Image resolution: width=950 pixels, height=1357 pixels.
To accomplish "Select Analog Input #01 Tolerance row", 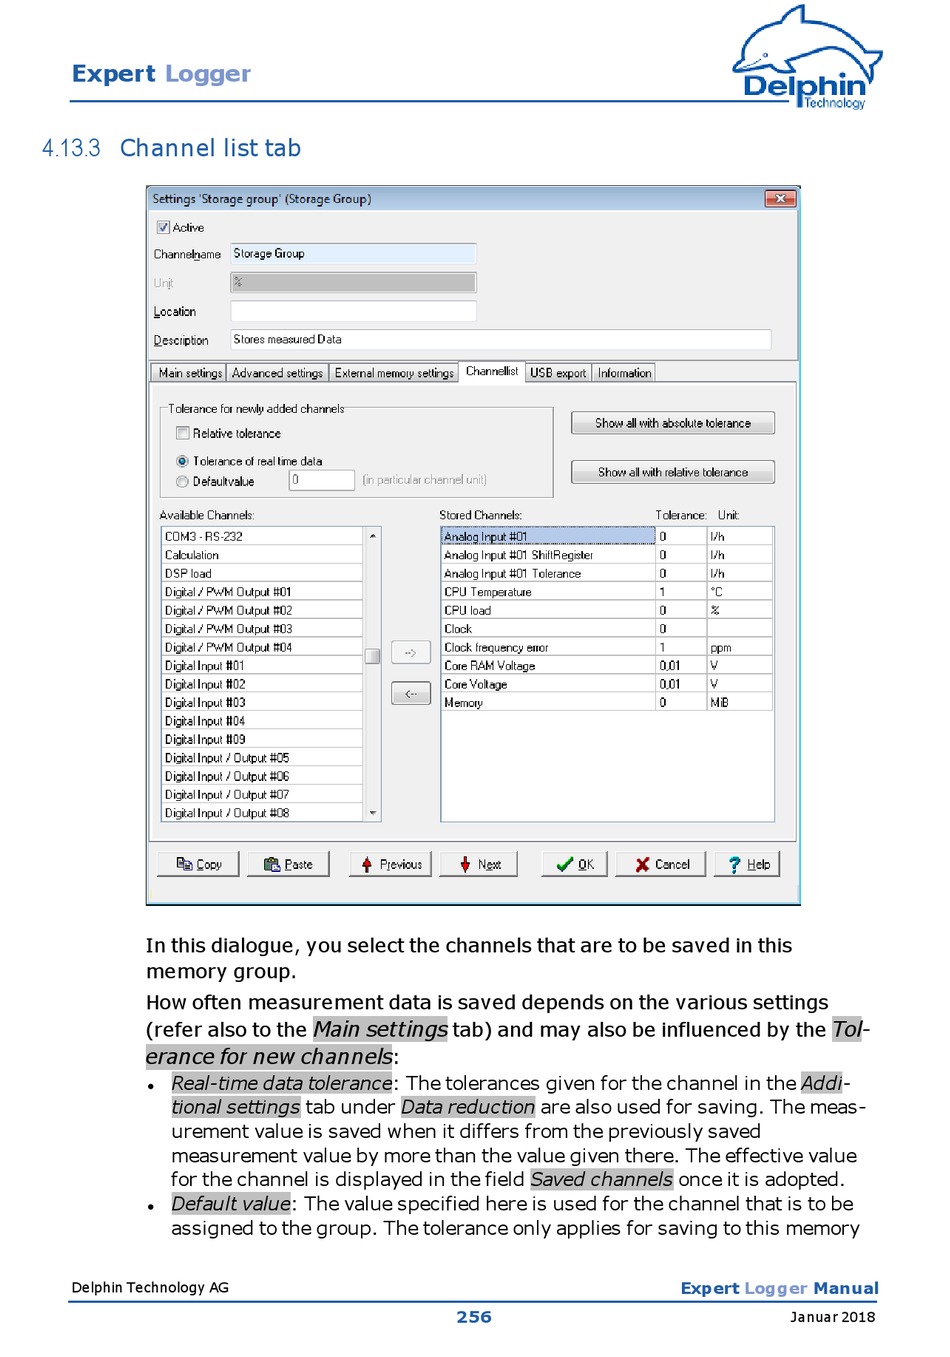I will (x=548, y=573).
